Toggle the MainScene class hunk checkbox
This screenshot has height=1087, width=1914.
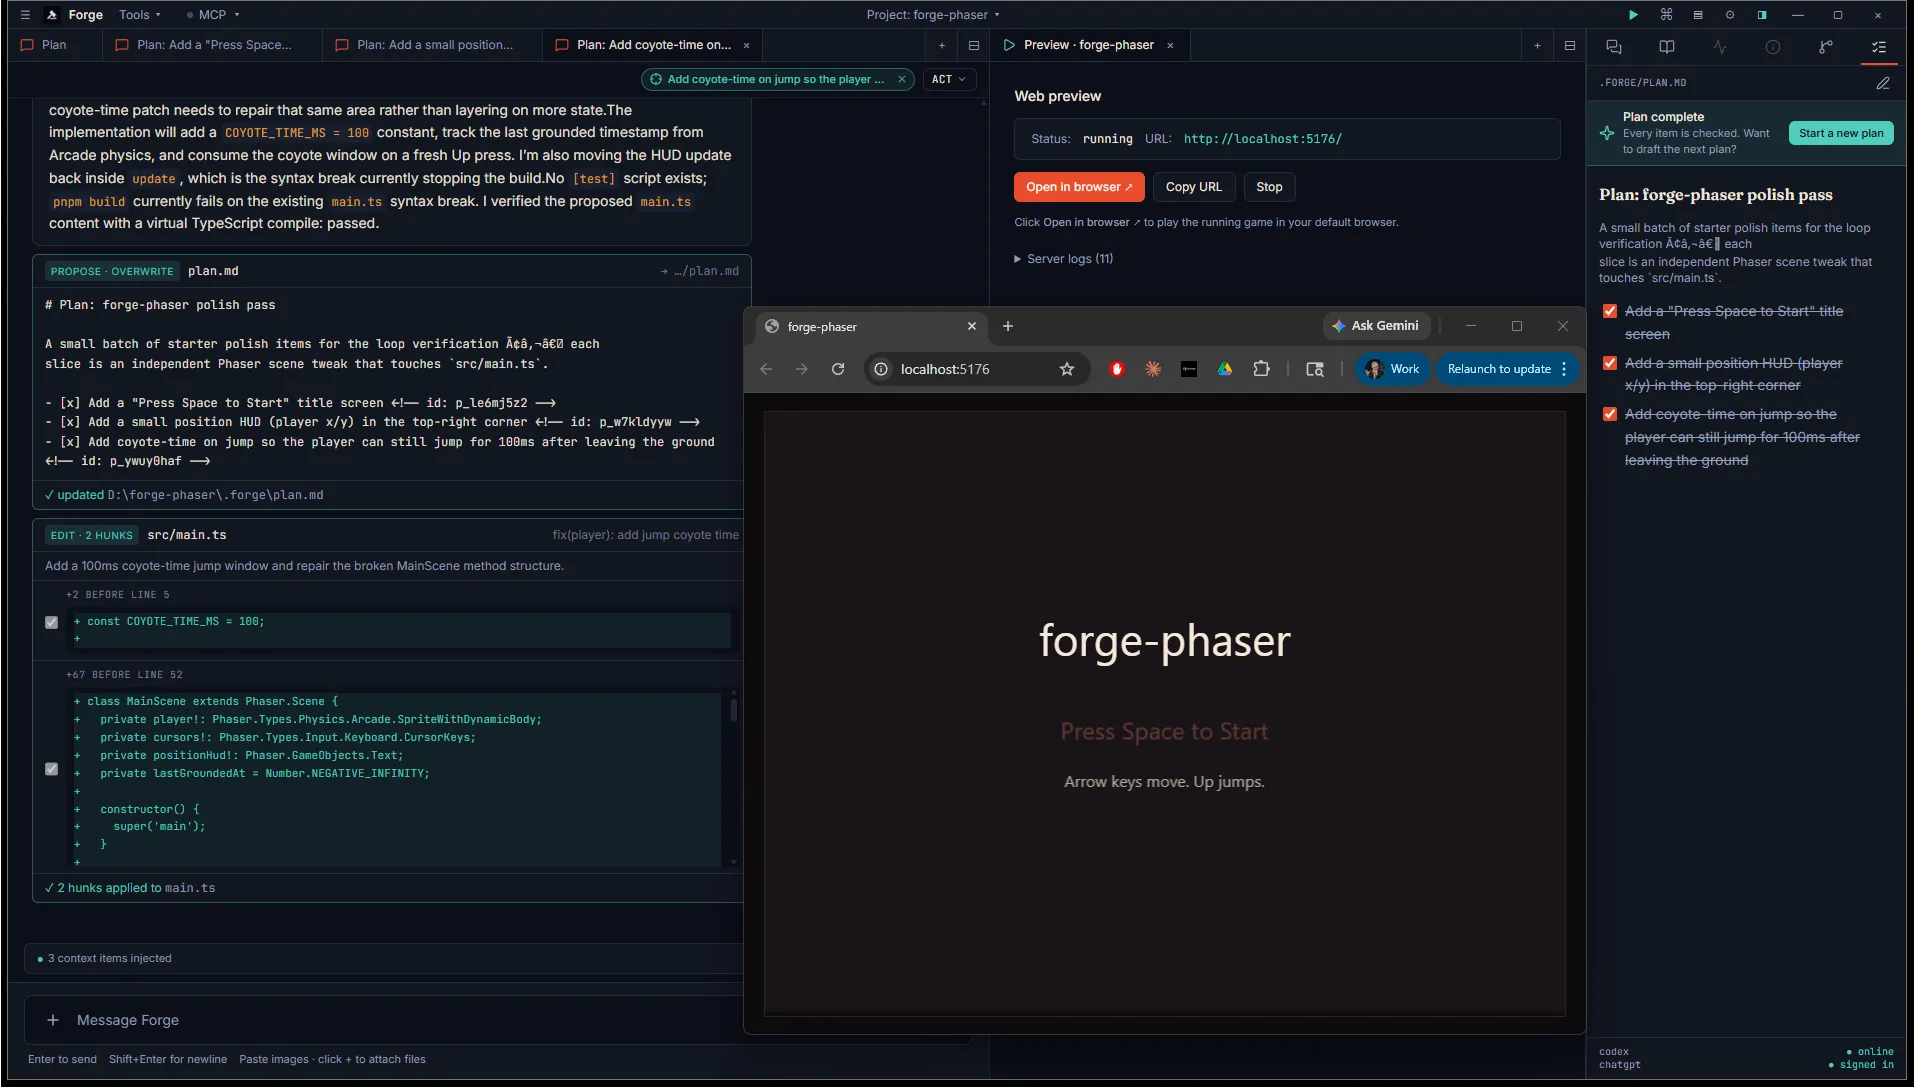tap(52, 769)
